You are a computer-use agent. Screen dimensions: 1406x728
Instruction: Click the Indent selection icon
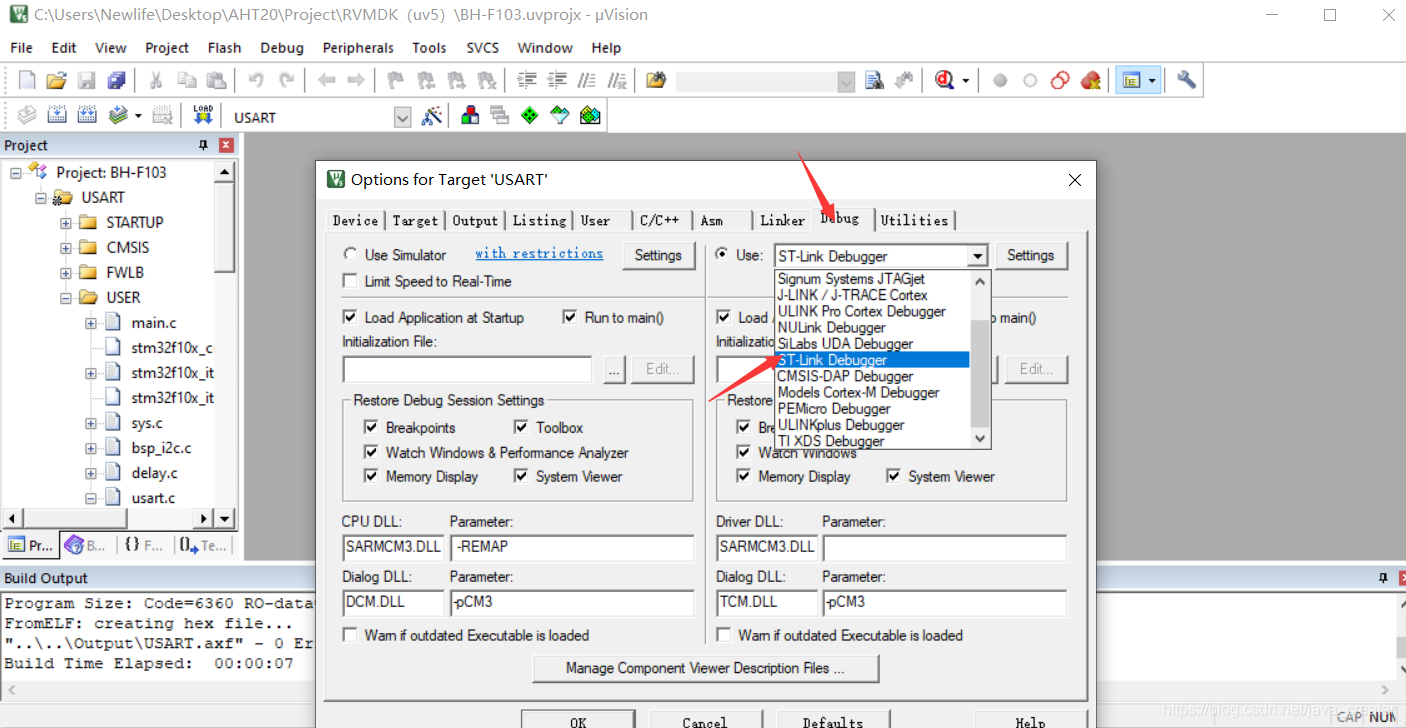[x=527, y=81]
